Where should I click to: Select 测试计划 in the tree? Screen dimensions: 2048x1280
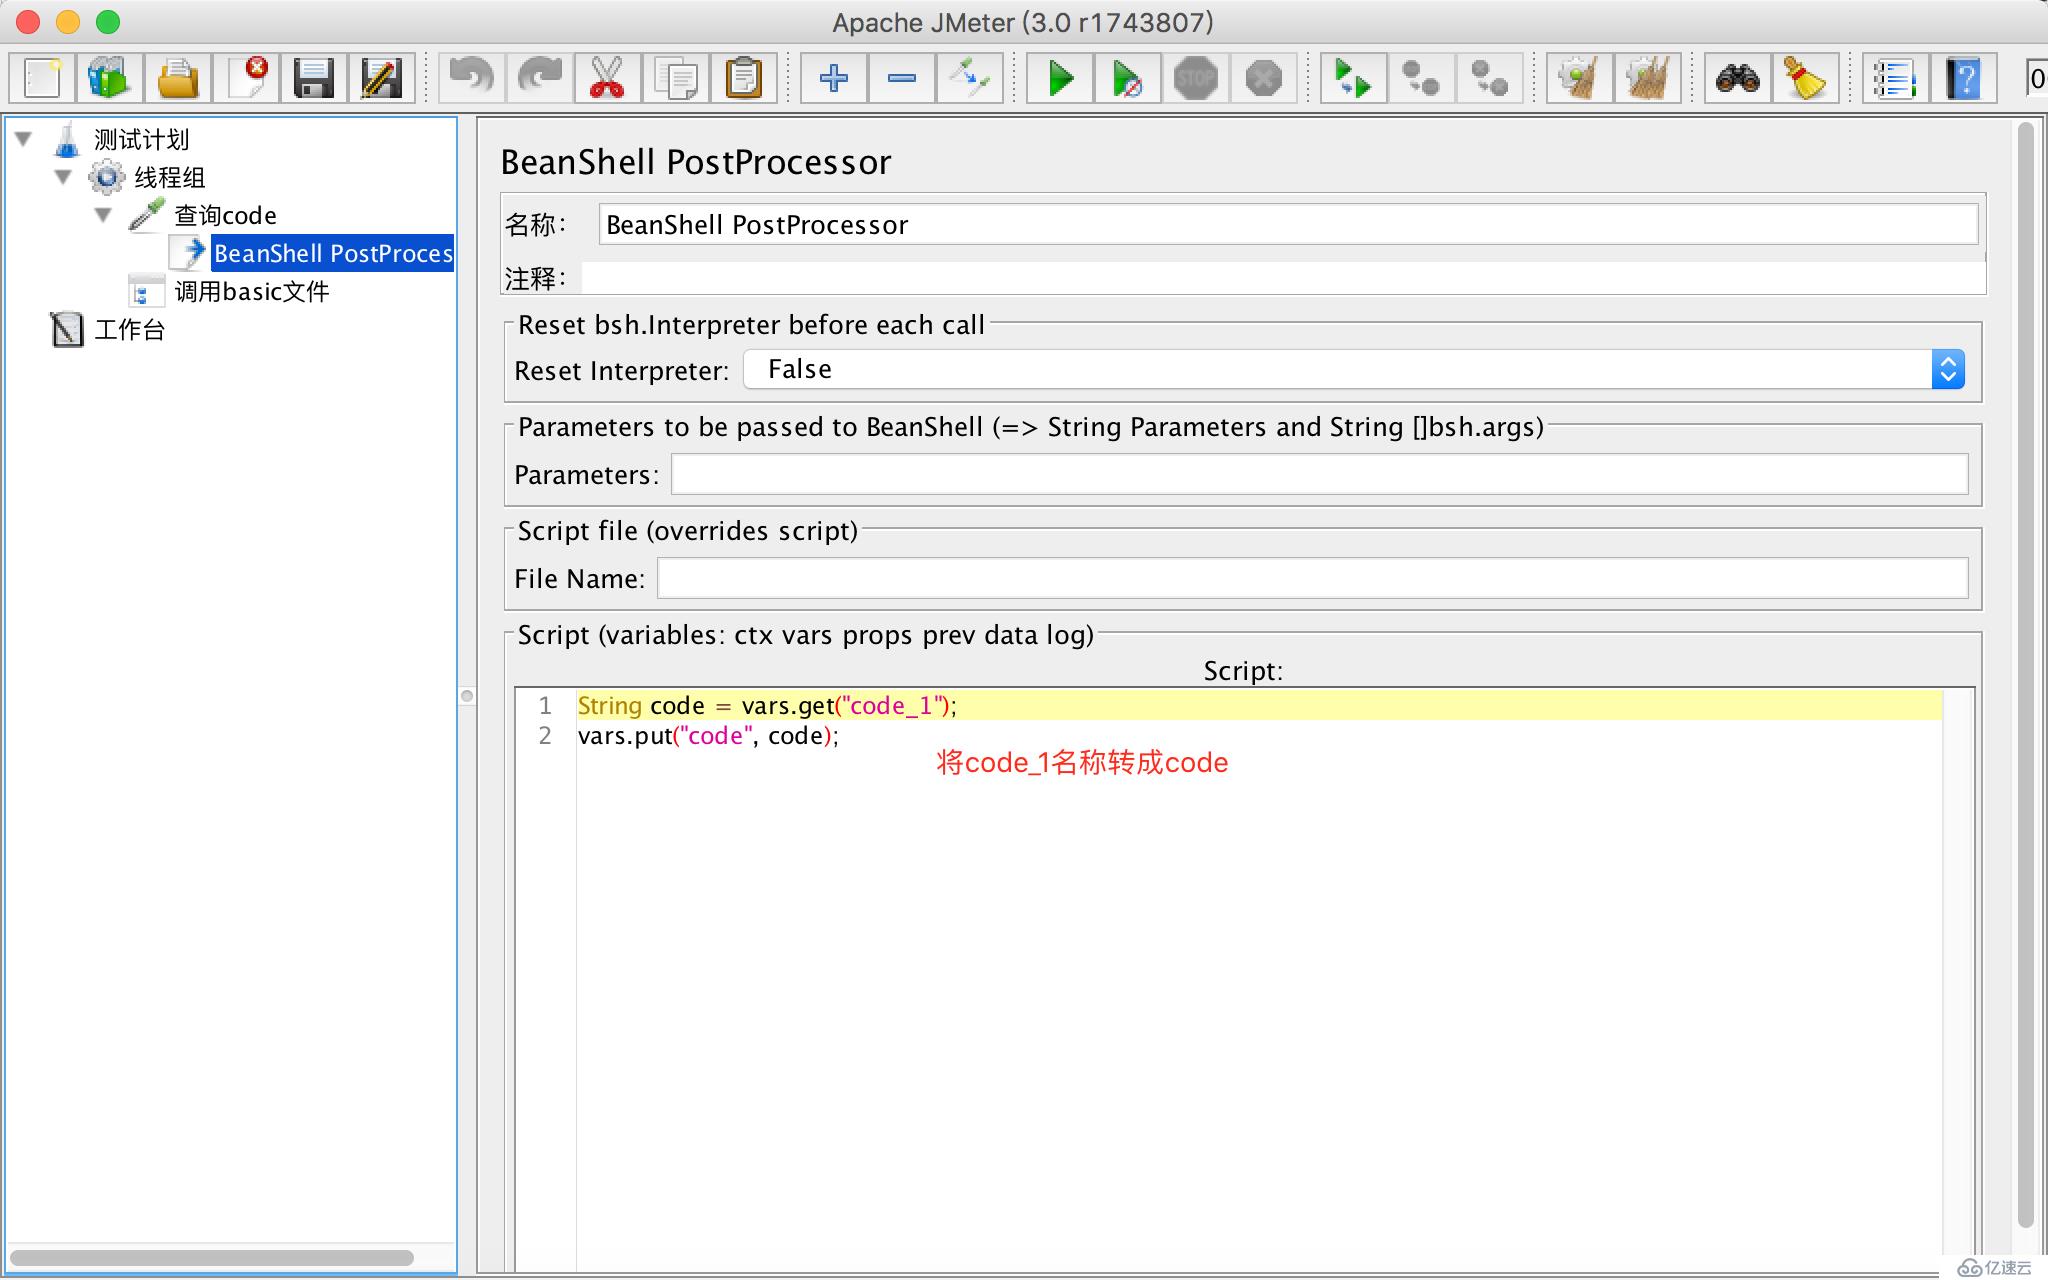coord(141,140)
